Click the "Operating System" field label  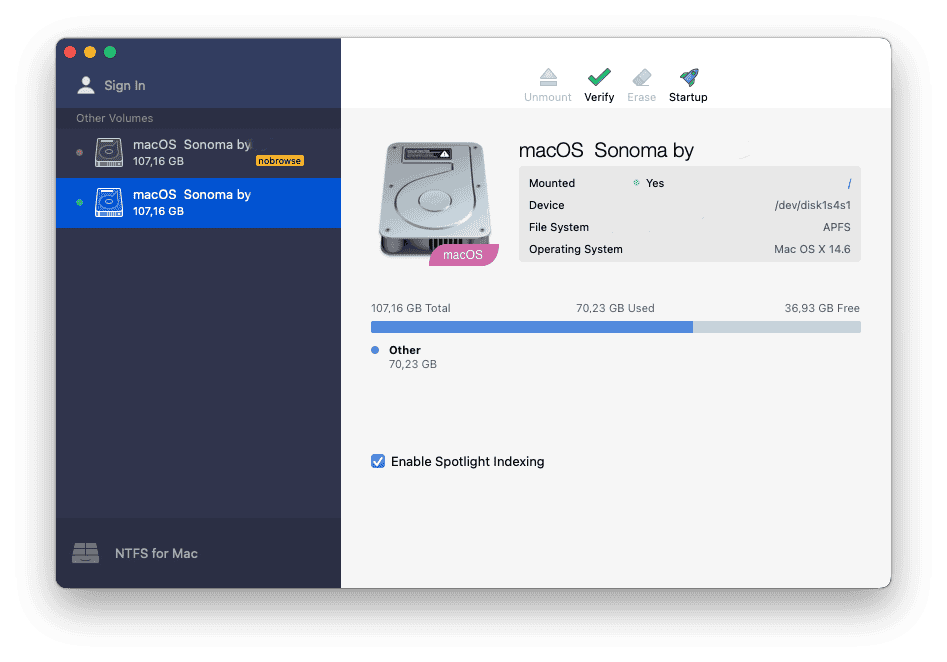576,249
